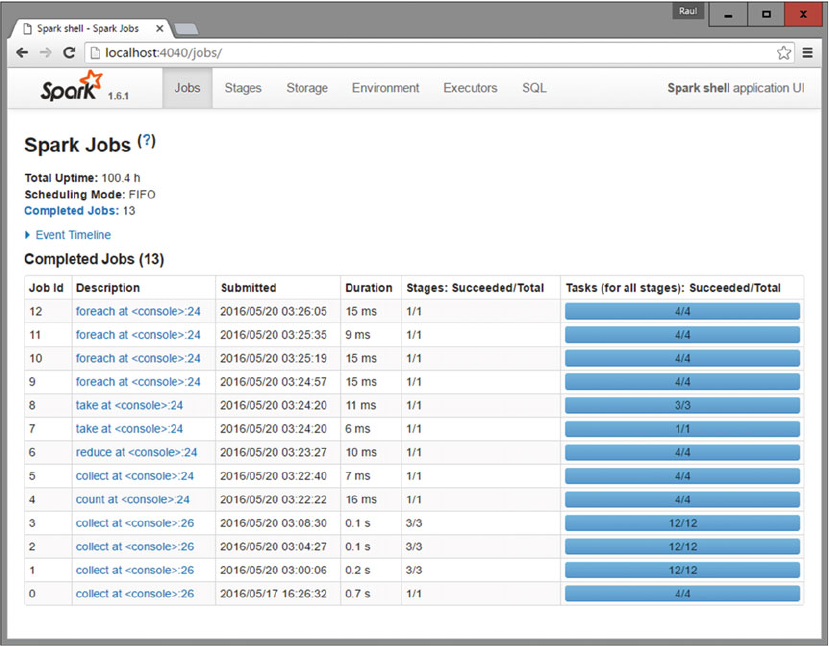Screen dimensions: 829x646
Task: Open job 8 take at <console>:24
Action: point(129,405)
